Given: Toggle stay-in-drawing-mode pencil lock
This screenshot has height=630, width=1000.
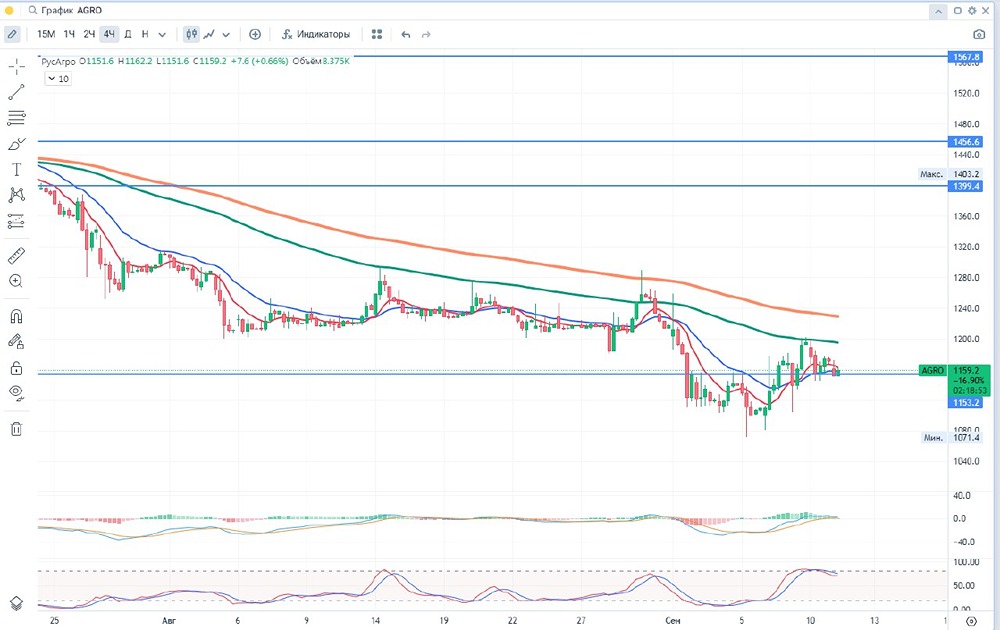Looking at the screenshot, I should point(17,342).
